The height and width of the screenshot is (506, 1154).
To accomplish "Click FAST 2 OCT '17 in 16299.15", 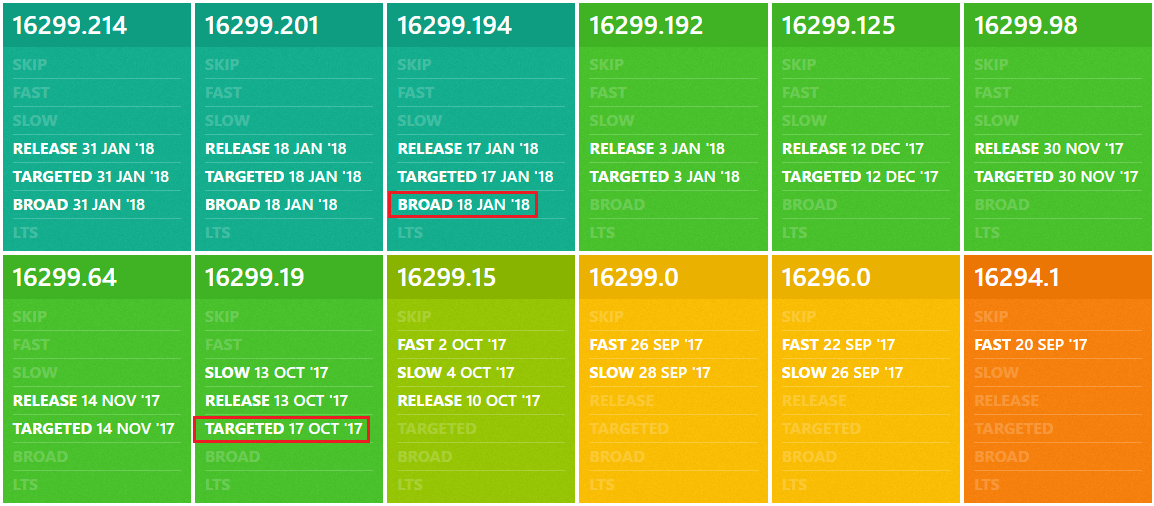I will [x=452, y=345].
